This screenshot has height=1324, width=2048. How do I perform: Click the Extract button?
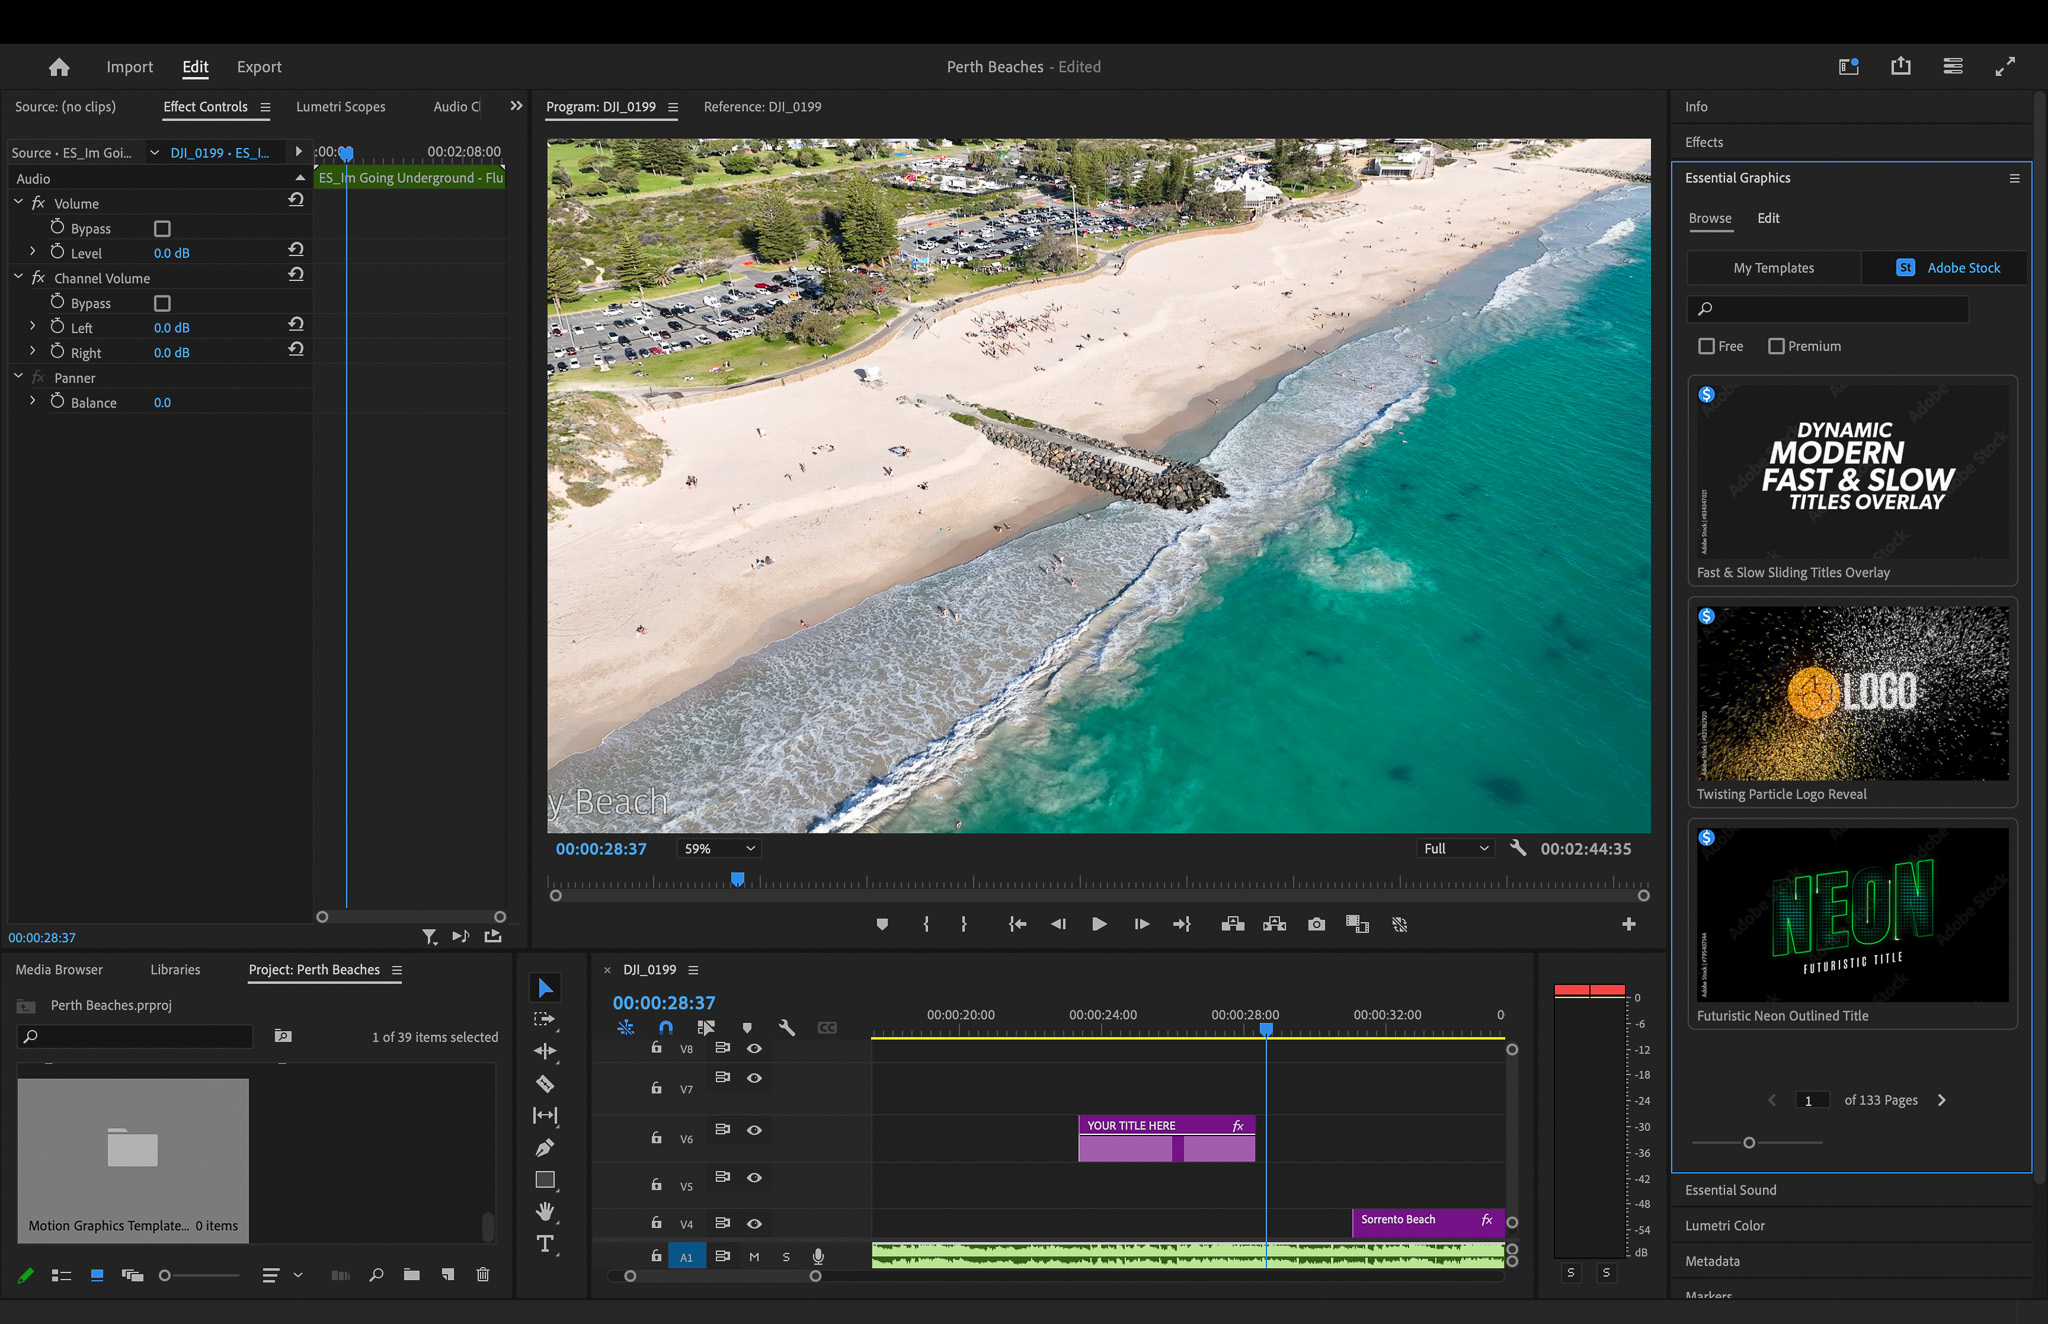coord(1275,925)
